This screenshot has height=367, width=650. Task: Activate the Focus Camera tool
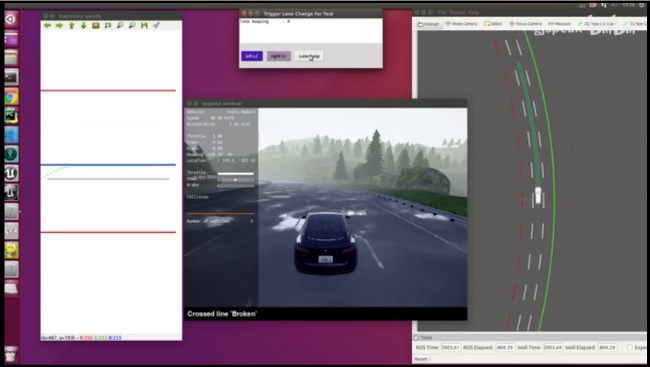pos(525,24)
